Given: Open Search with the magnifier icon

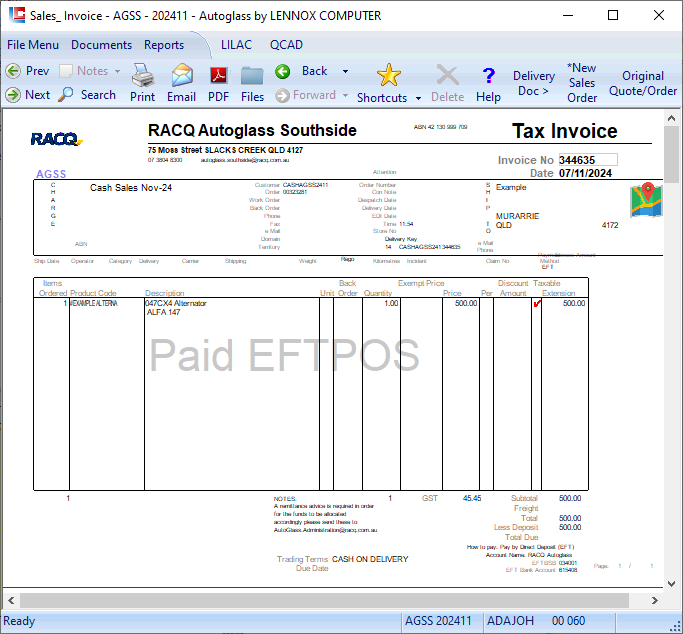Looking at the screenshot, I should coord(65,94).
